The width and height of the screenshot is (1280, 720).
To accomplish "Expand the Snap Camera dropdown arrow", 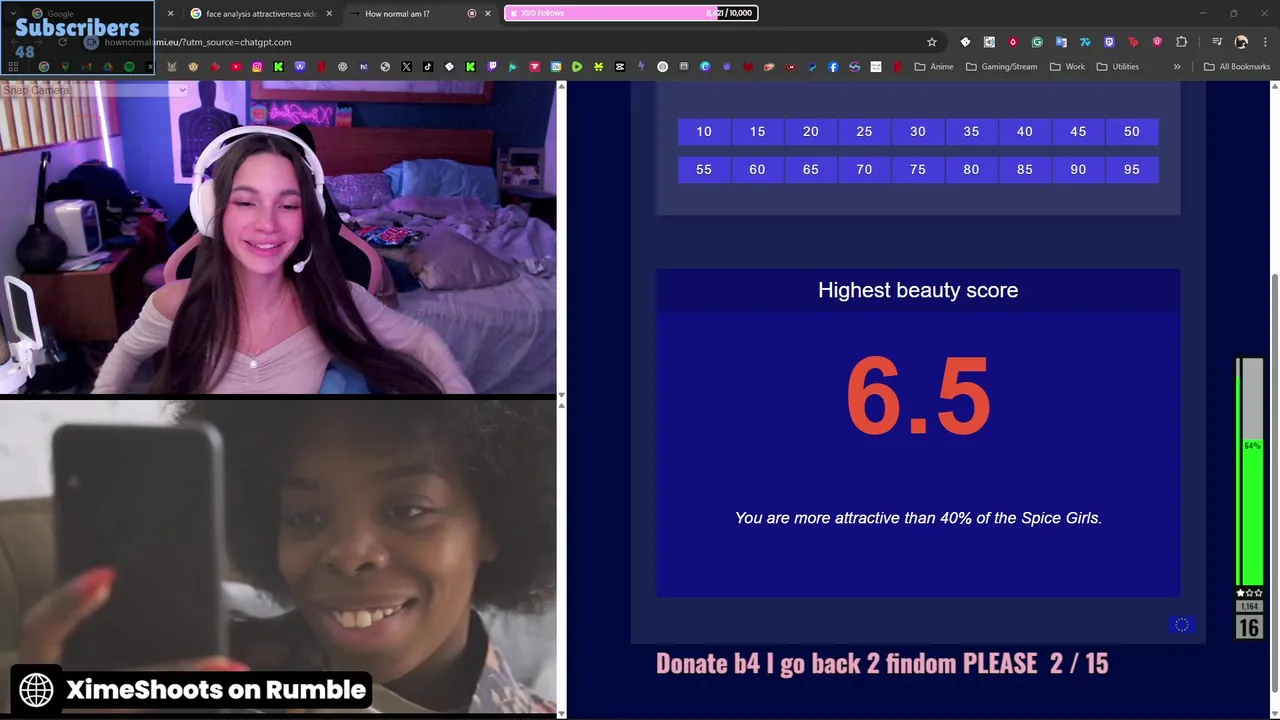I will click(182, 90).
